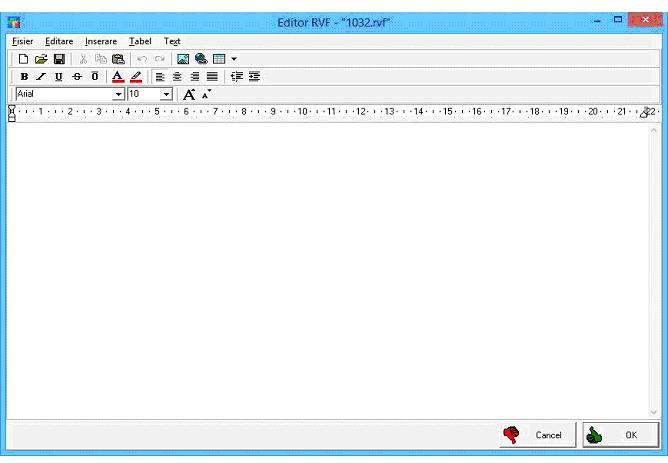Click the New document icon
The width and height of the screenshot is (668, 463).
(x=23, y=59)
